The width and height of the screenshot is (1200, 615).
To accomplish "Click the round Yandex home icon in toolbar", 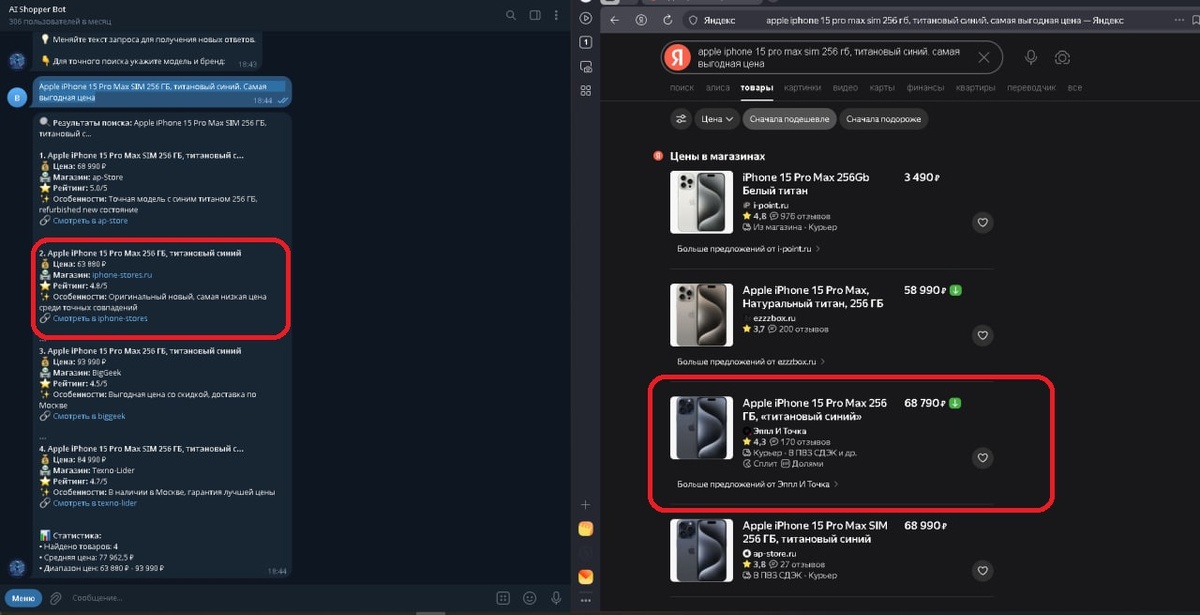I will click(641, 19).
